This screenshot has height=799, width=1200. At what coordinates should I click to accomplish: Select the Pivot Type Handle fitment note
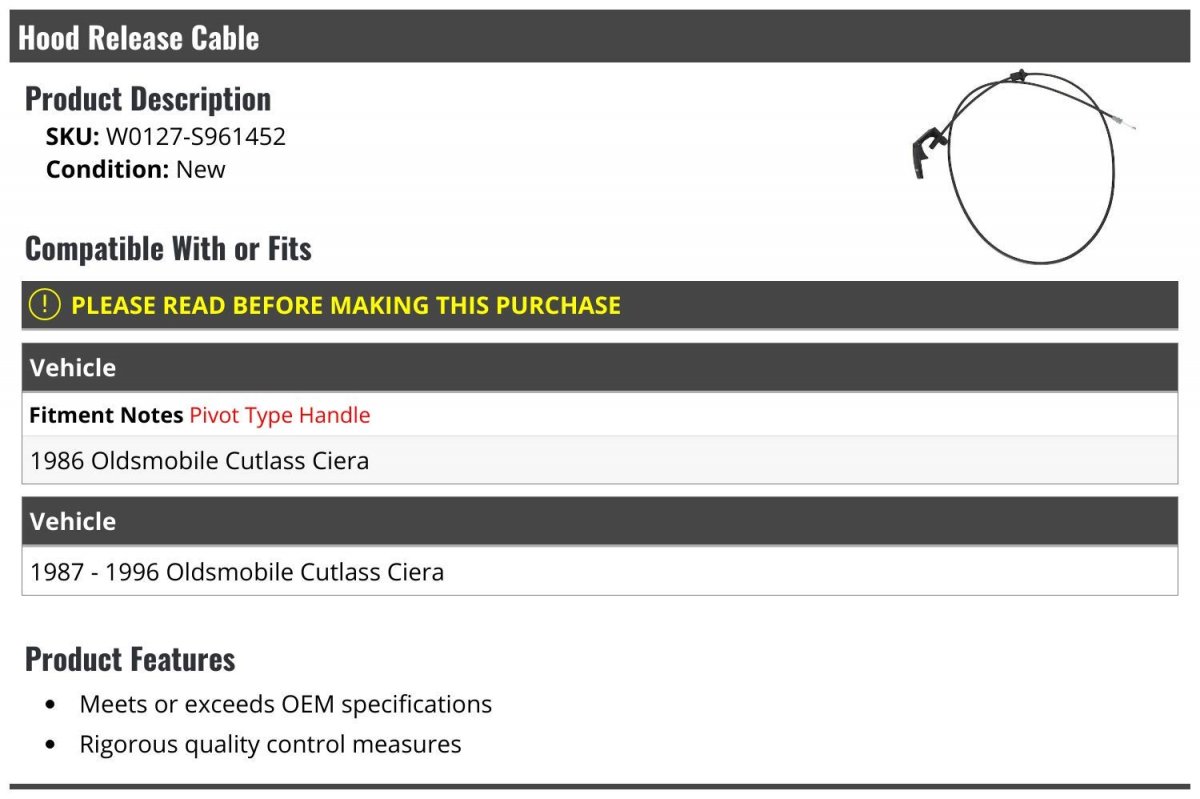tap(280, 415)
